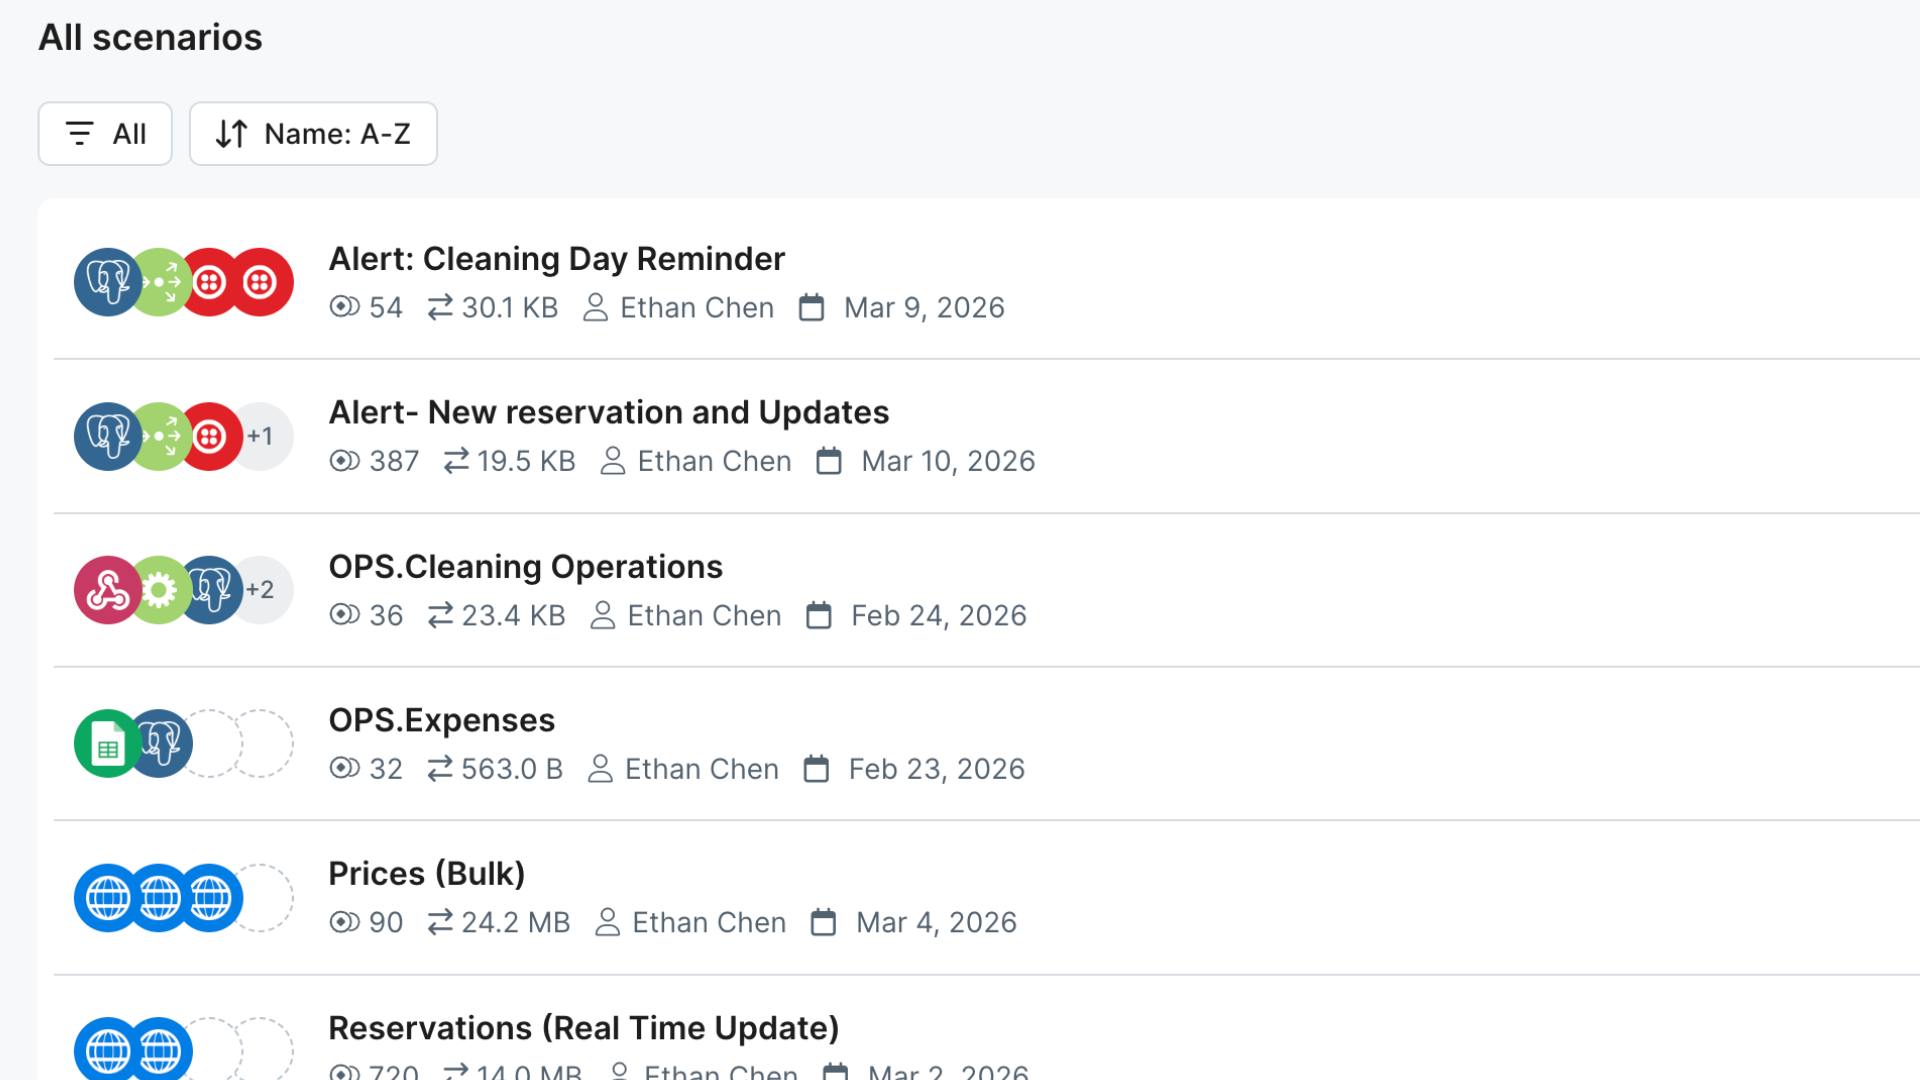The image size is (1920, 1080).
Task: Click the Google Sheets icon in OPS.Expenses
Action: (107, 744)
